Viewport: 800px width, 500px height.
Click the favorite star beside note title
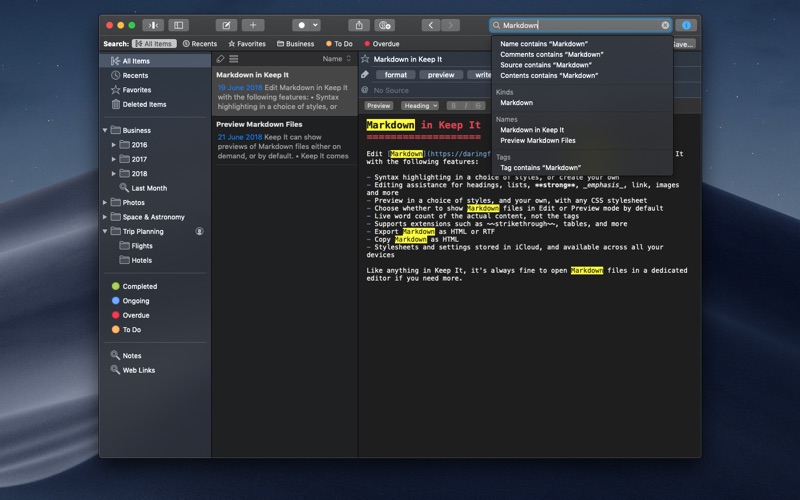tap(365, 60)
